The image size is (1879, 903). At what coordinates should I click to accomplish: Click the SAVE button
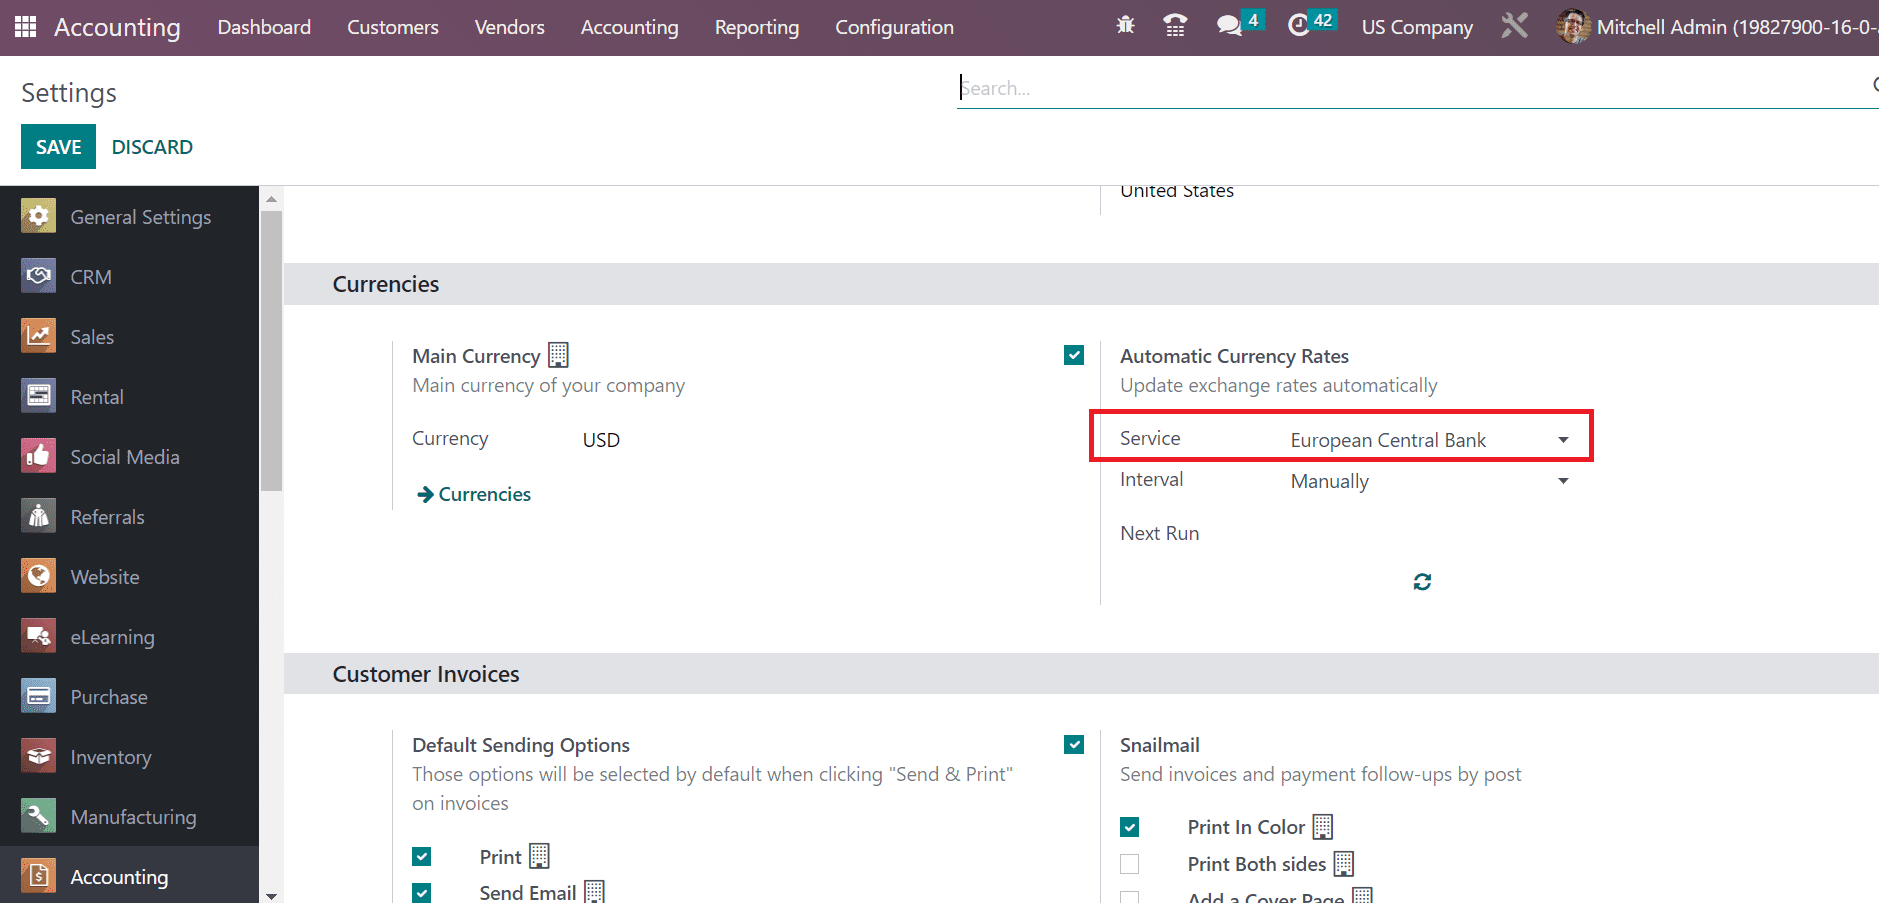58,146
